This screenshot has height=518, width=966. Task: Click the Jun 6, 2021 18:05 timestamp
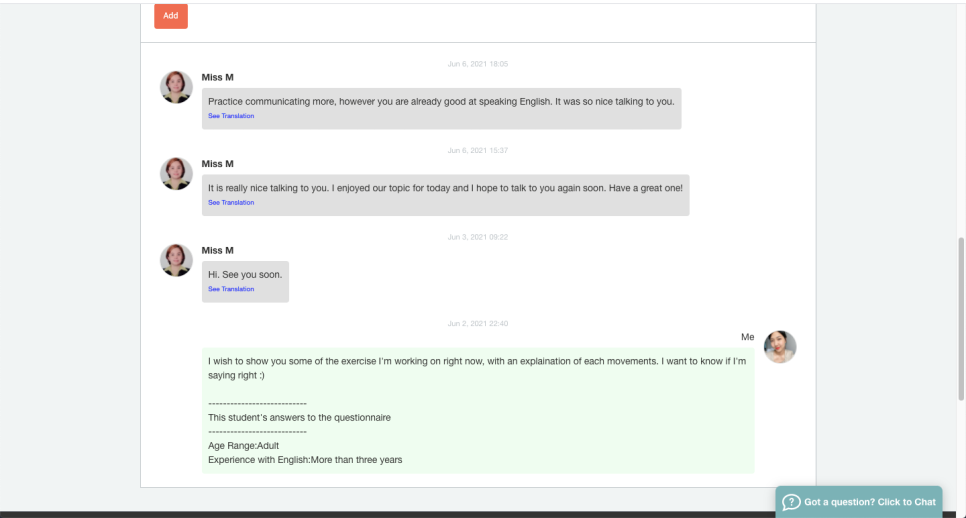478,64
